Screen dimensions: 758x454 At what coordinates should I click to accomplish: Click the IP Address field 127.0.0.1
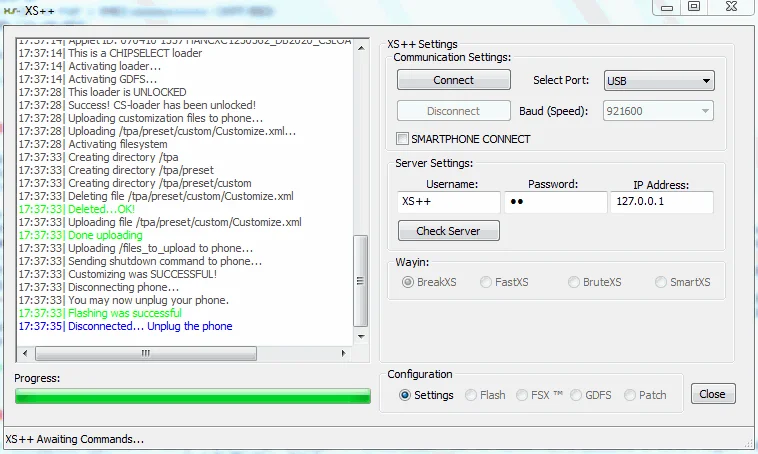(x=662, y=202)
